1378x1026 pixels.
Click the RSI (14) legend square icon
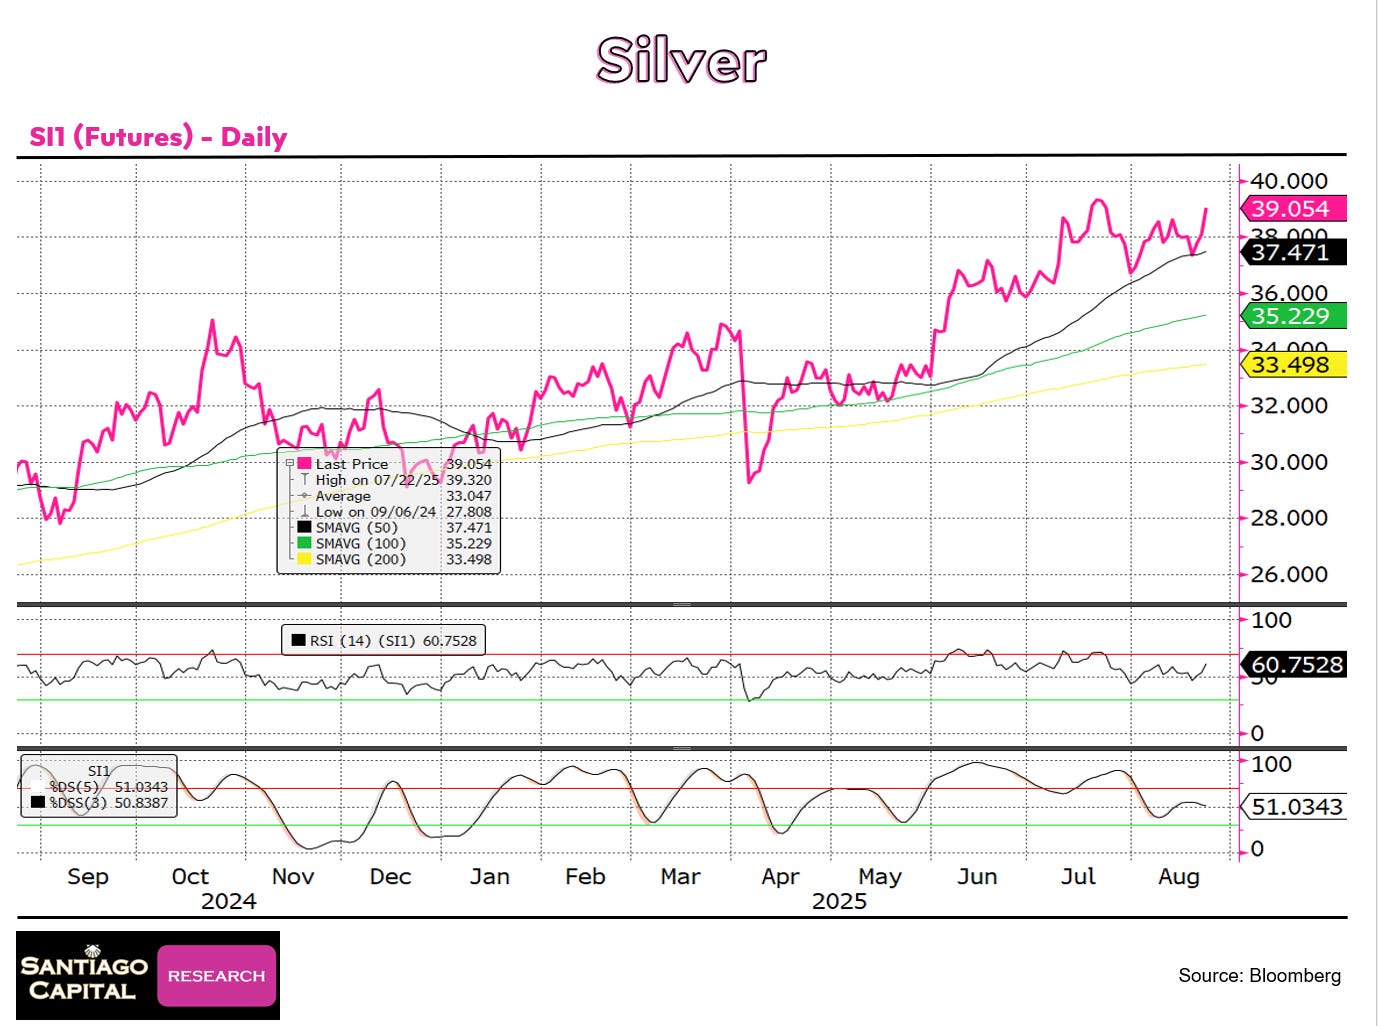[x=299, y=639]
